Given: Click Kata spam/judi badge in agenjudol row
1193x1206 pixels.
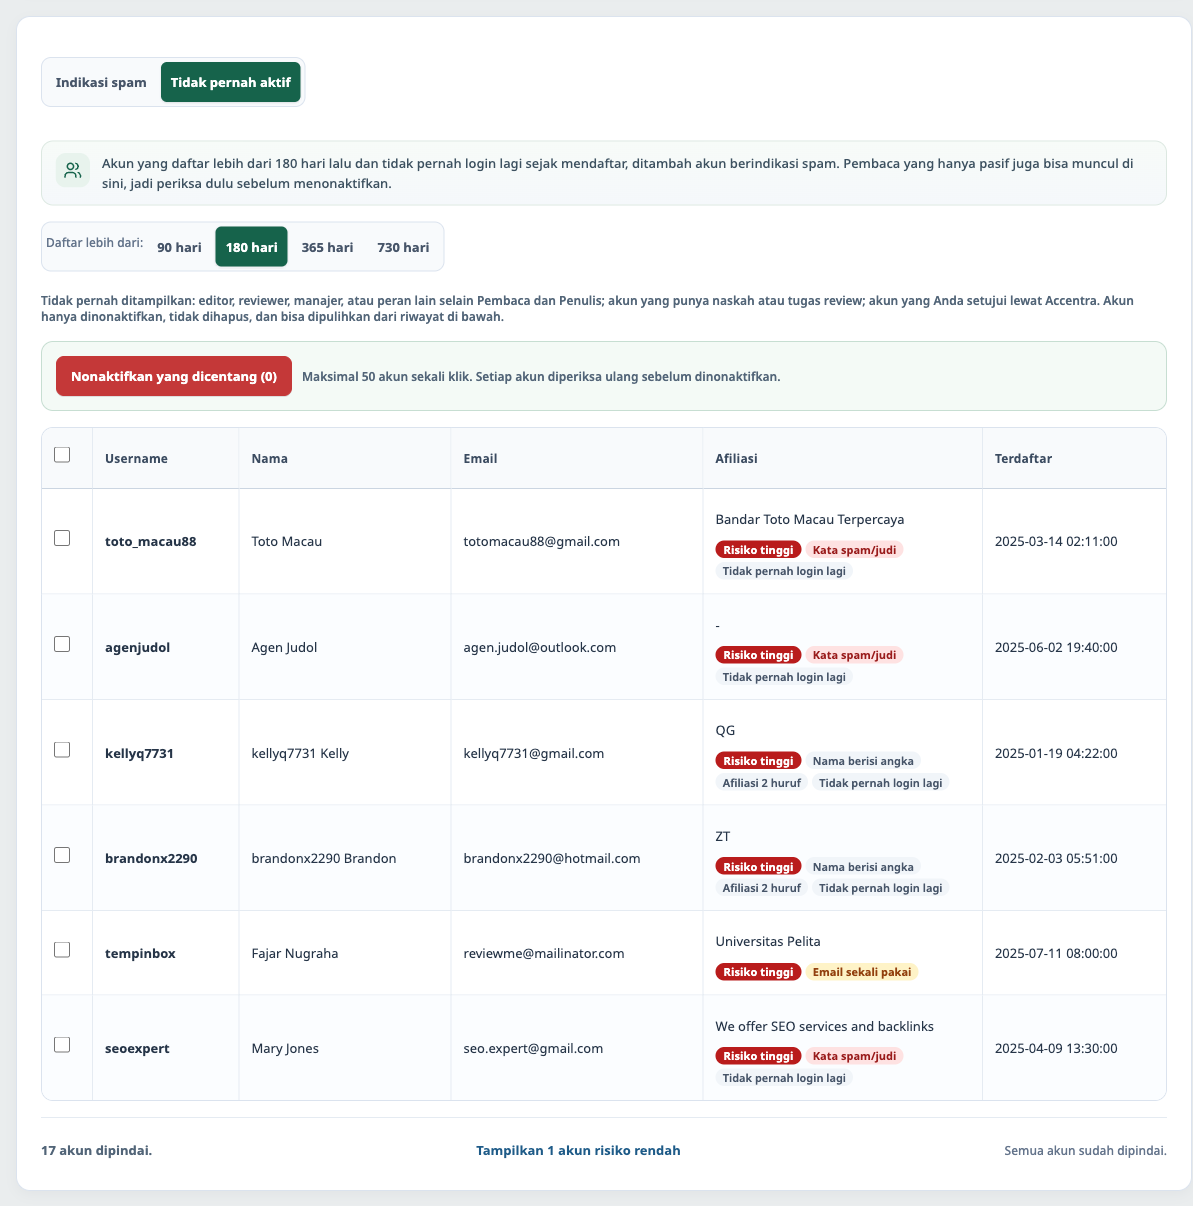Looking at the screenshot, I should pos(854,655).
